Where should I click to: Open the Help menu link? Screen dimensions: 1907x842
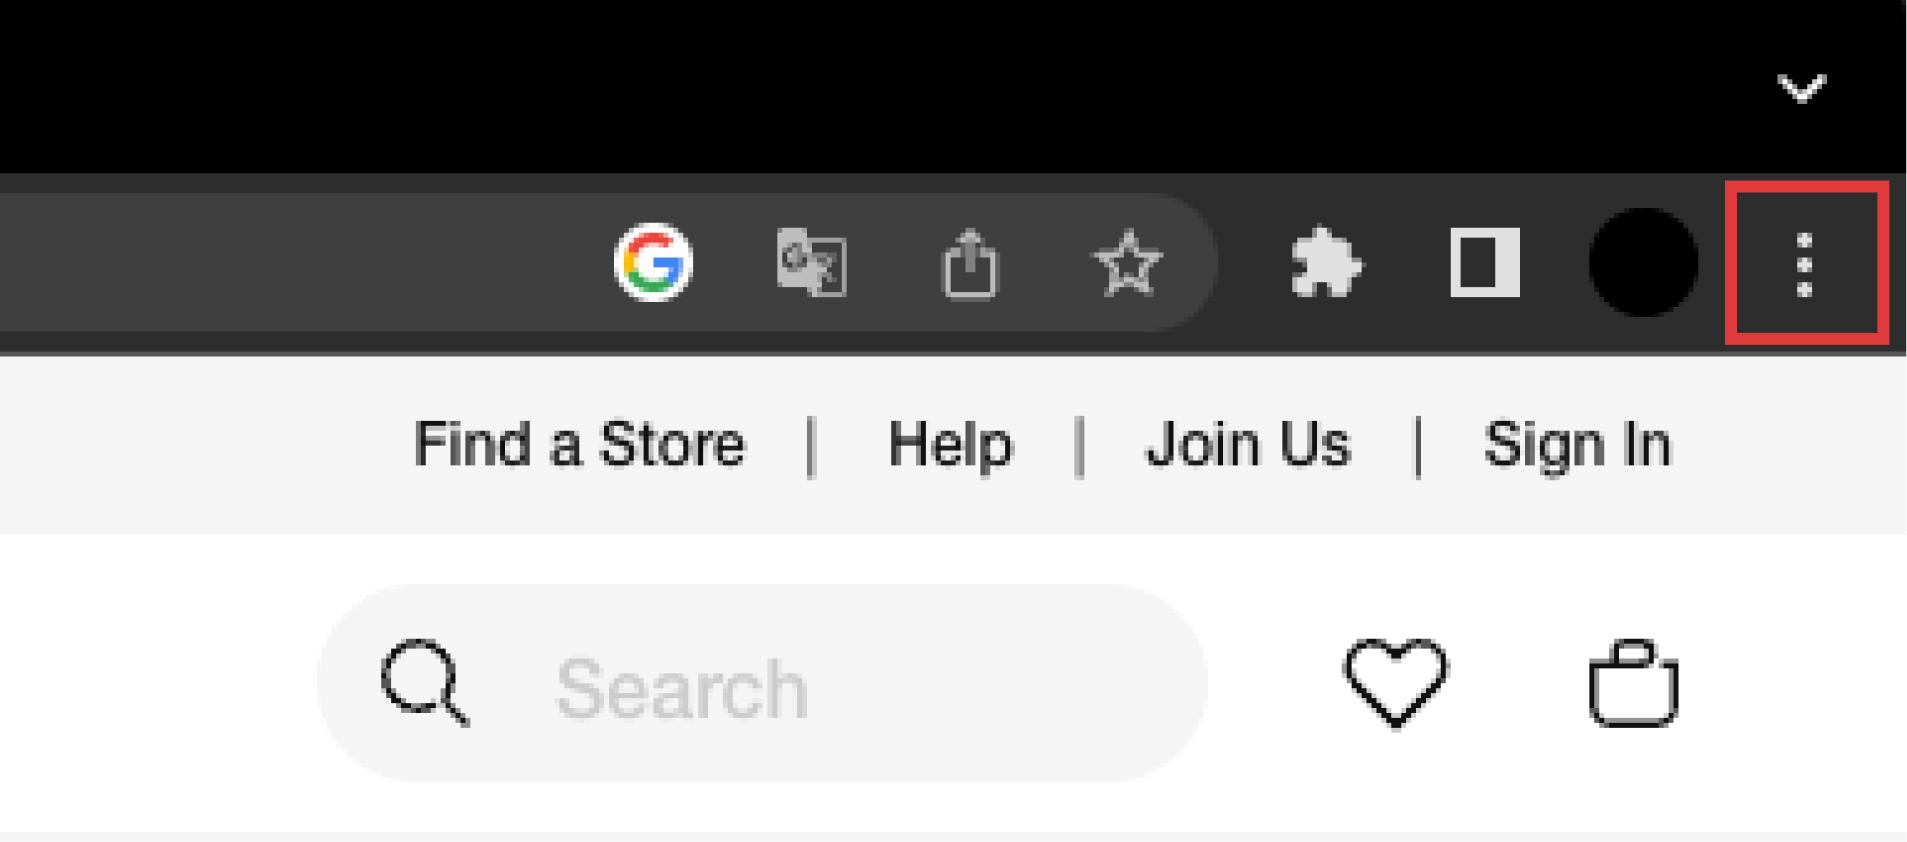(x=950, y=445)
